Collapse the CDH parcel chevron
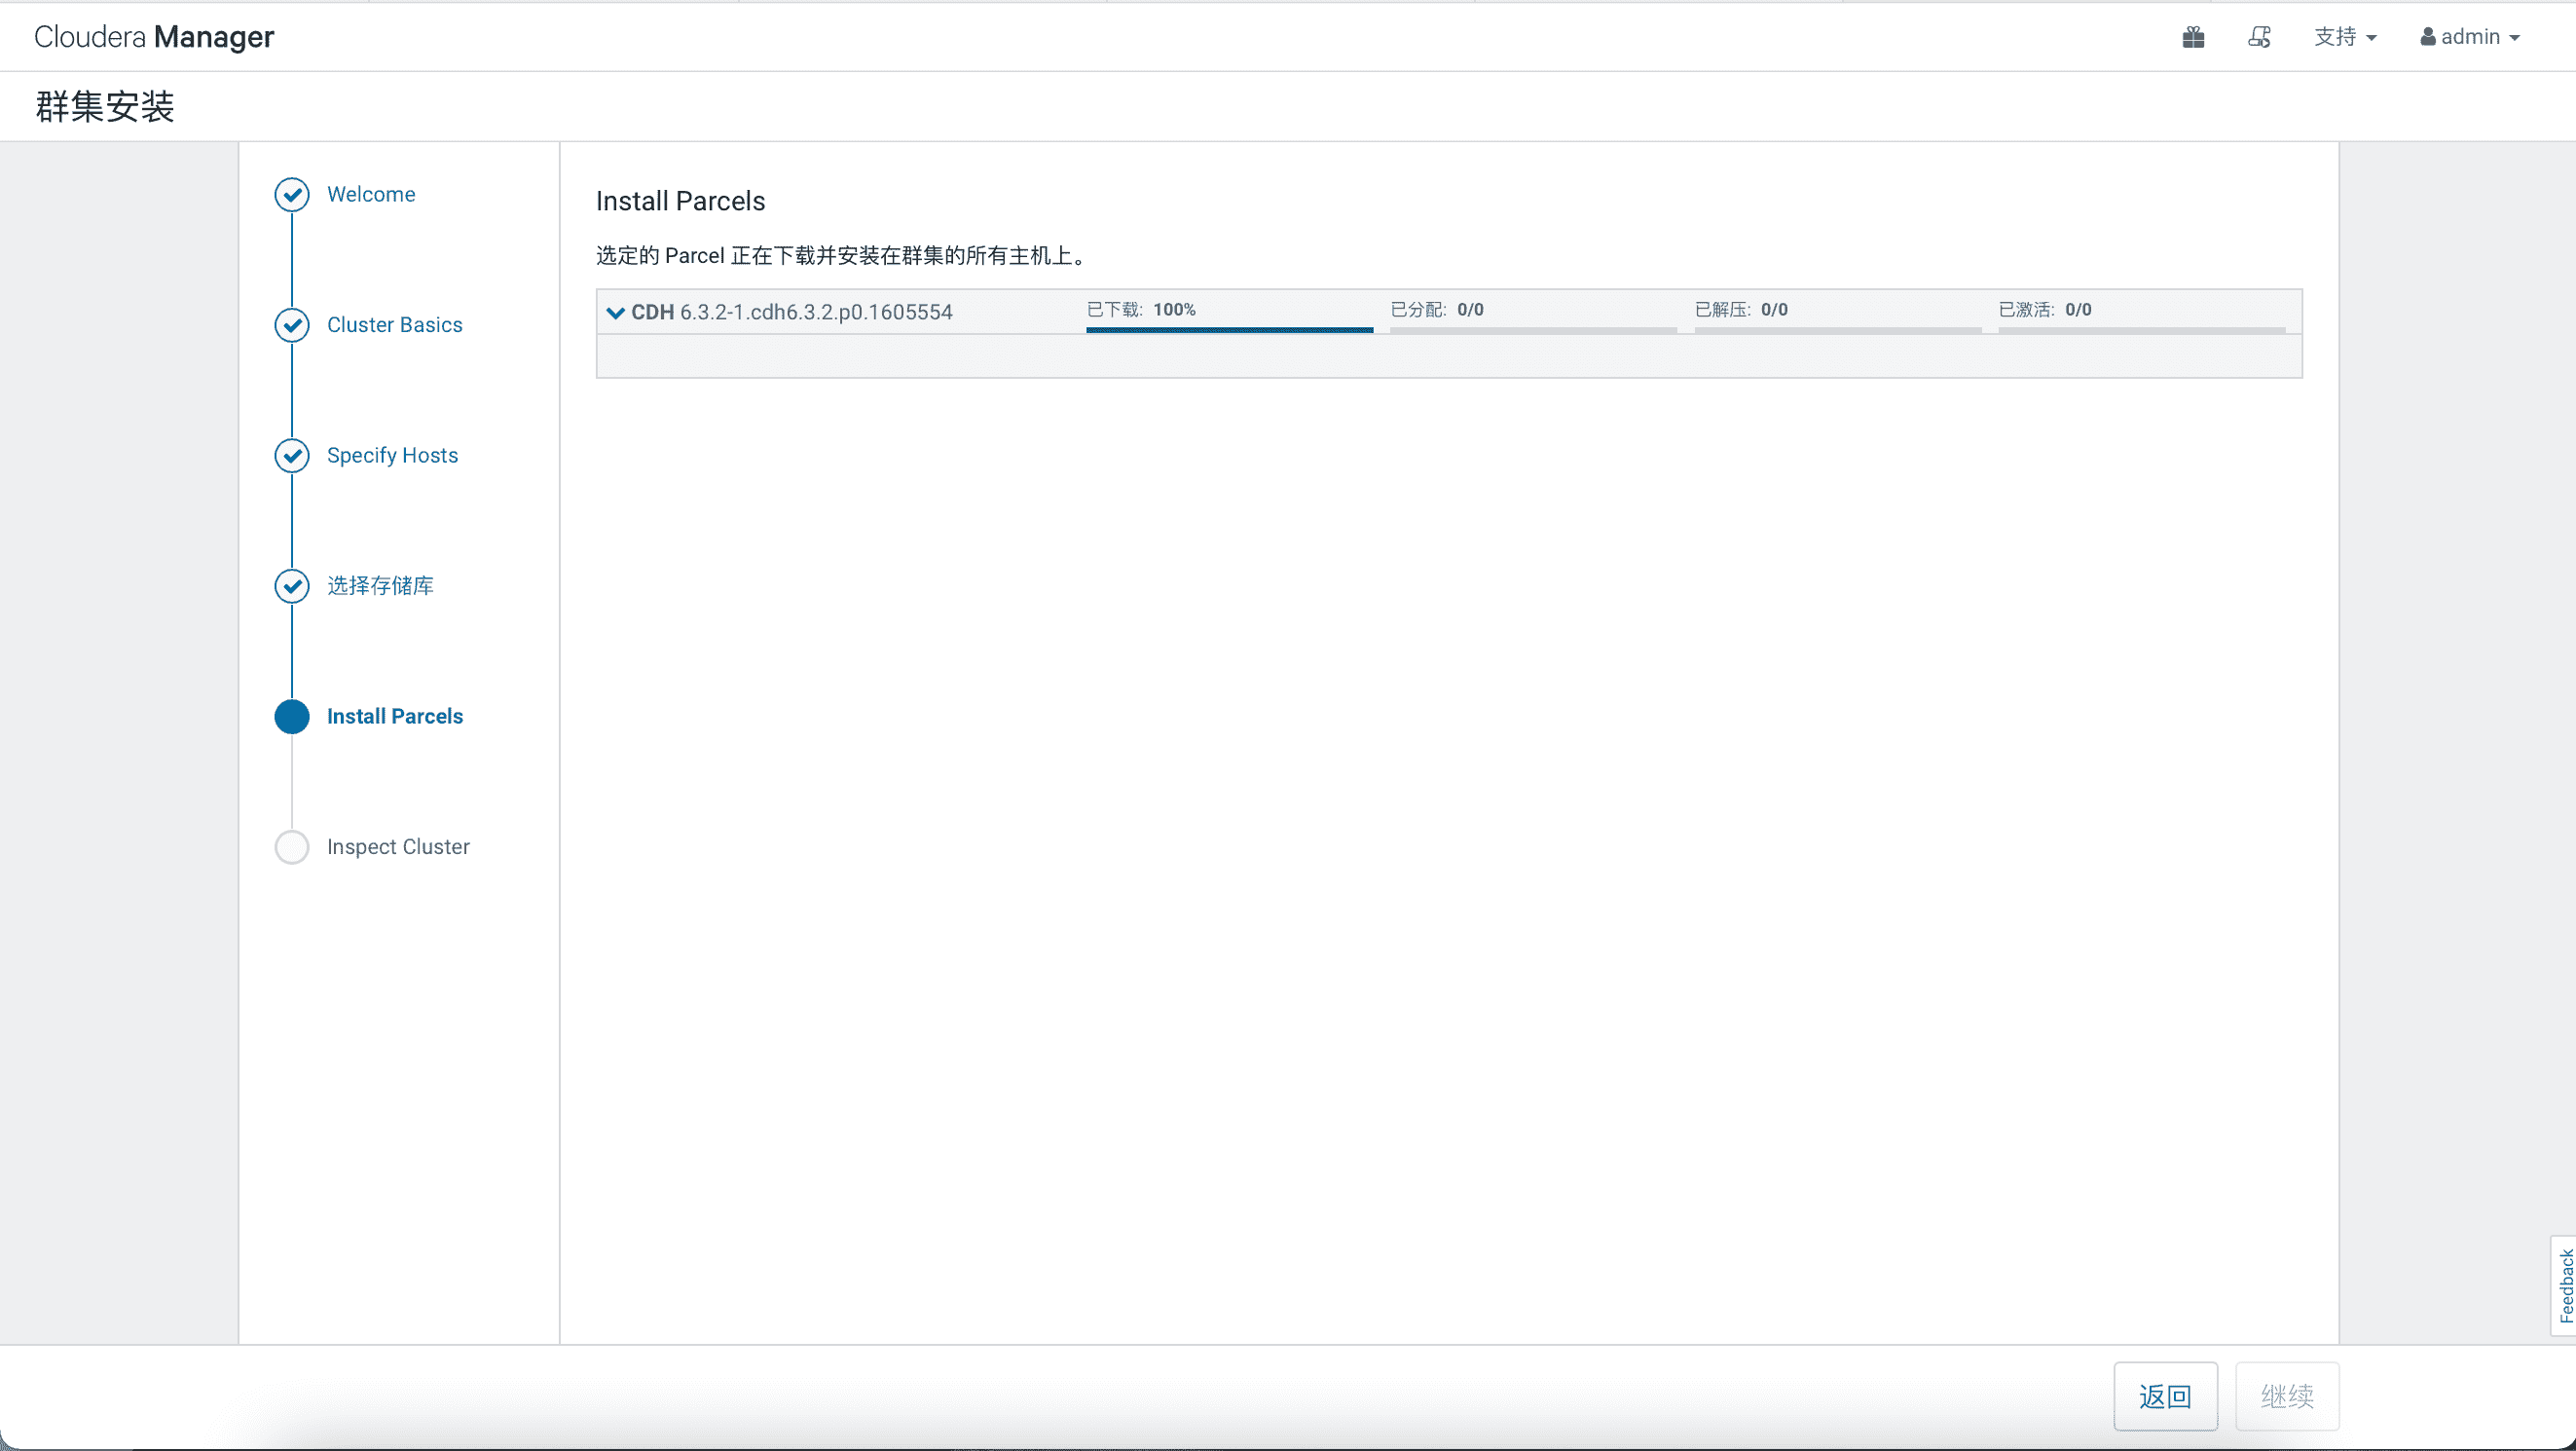 pyautogui.click(x=616, y=312)
